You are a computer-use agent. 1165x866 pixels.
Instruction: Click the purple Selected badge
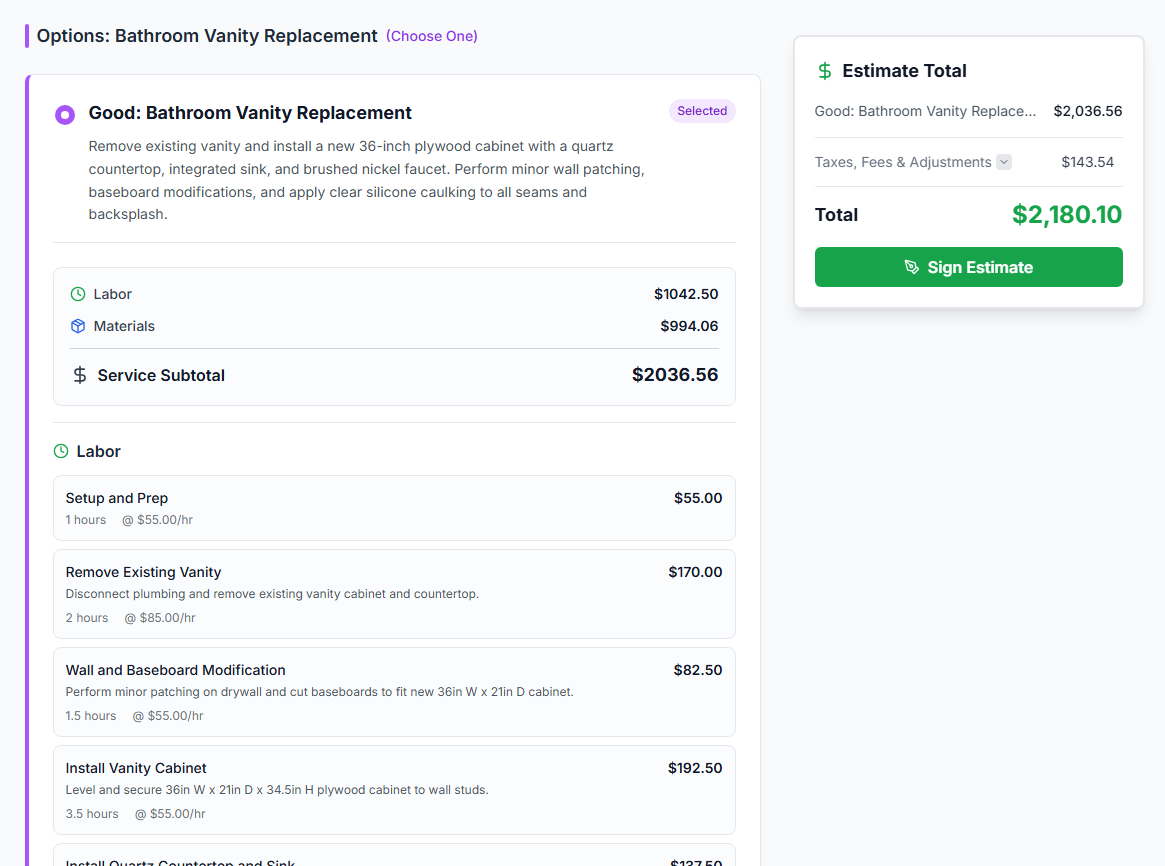click(702, 111)
